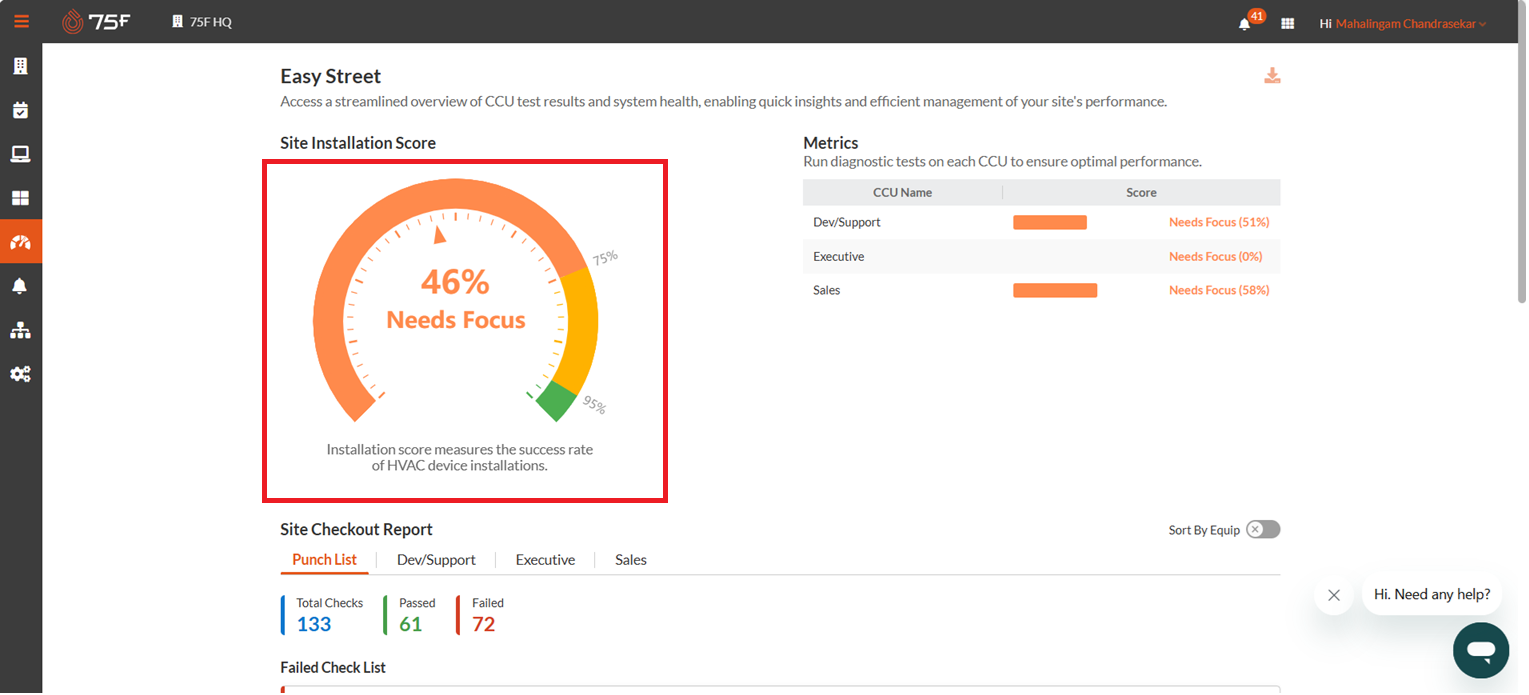Open the hierarchy sitemap sidebar icon

pyautogui.click(x=20, y=330)
